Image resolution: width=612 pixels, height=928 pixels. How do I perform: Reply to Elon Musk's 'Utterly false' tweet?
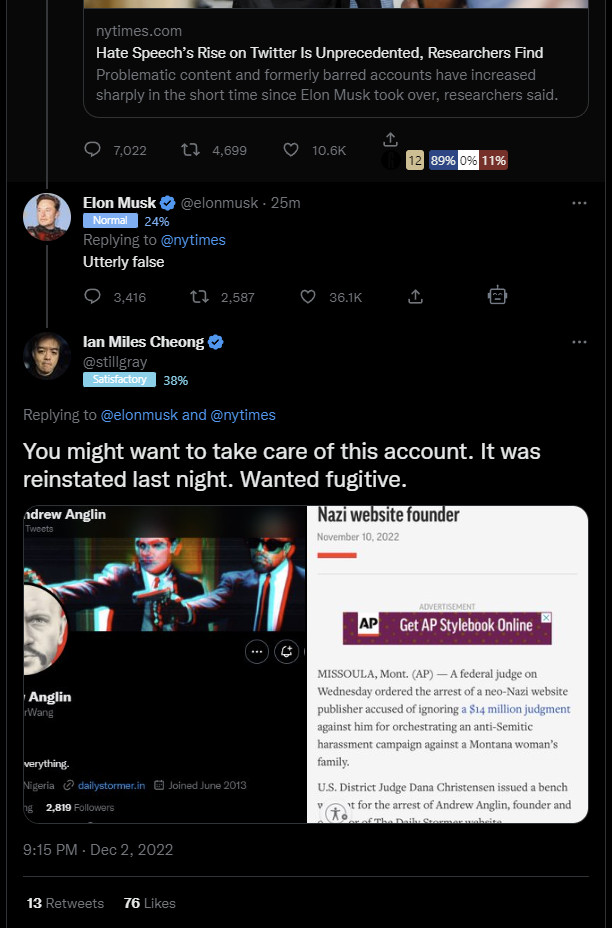click(92, 296)
